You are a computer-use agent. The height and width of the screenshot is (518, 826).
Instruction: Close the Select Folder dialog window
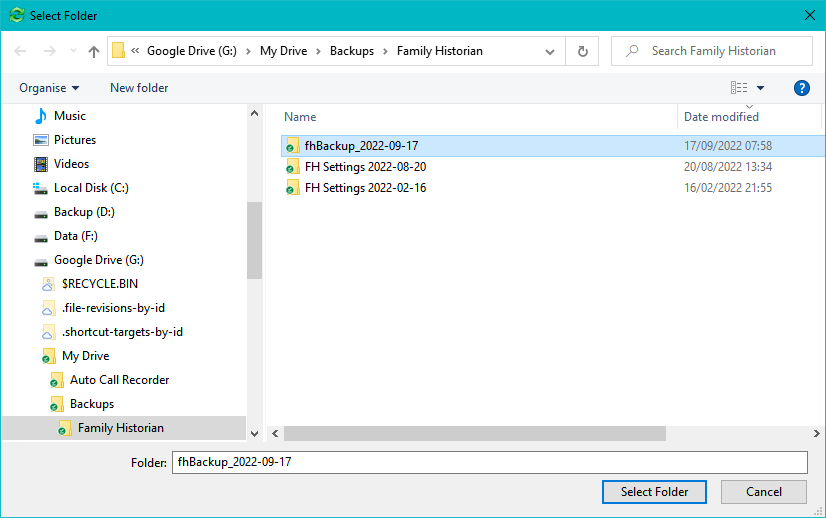pos(810,15)
